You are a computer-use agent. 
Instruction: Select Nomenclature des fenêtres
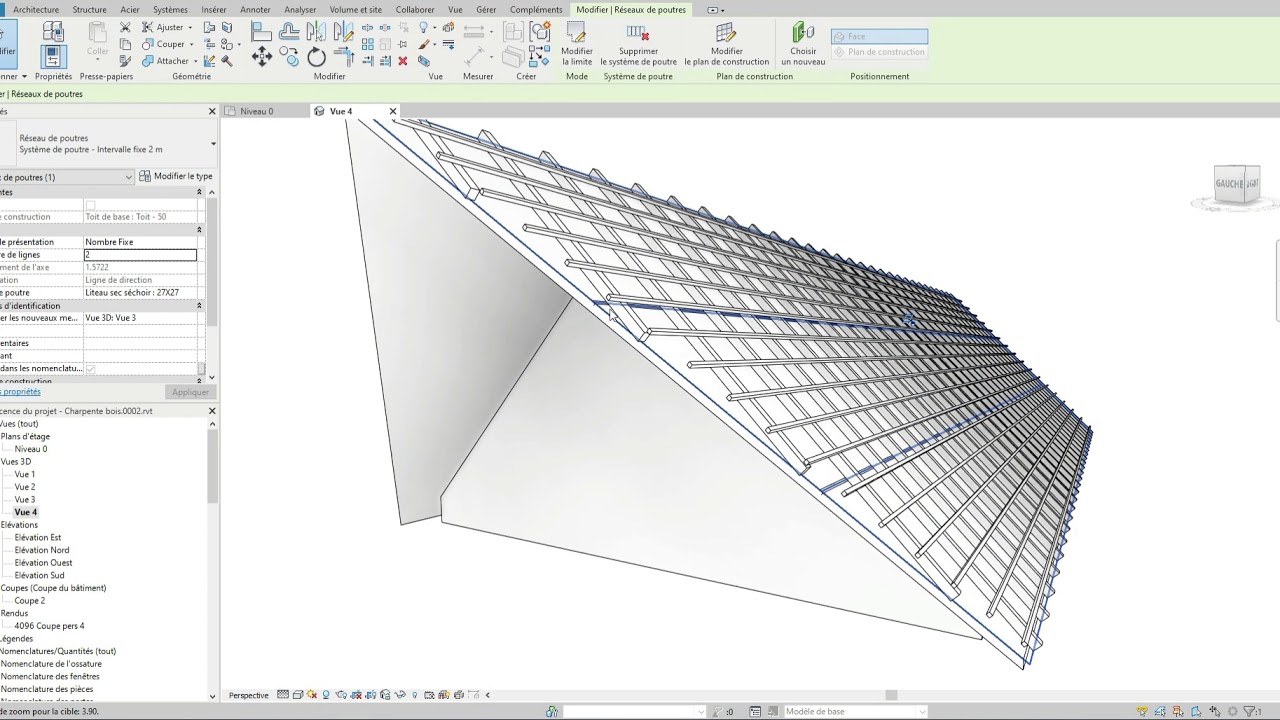click(x=50, y=676)
